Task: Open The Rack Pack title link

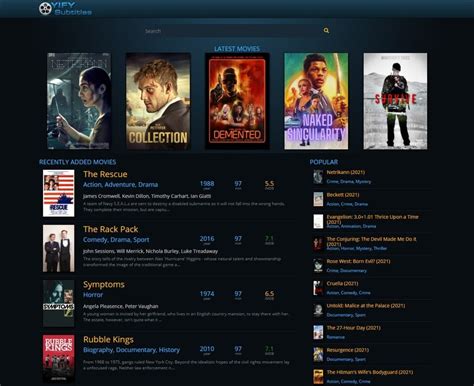Action: click(x=110, y=229)
